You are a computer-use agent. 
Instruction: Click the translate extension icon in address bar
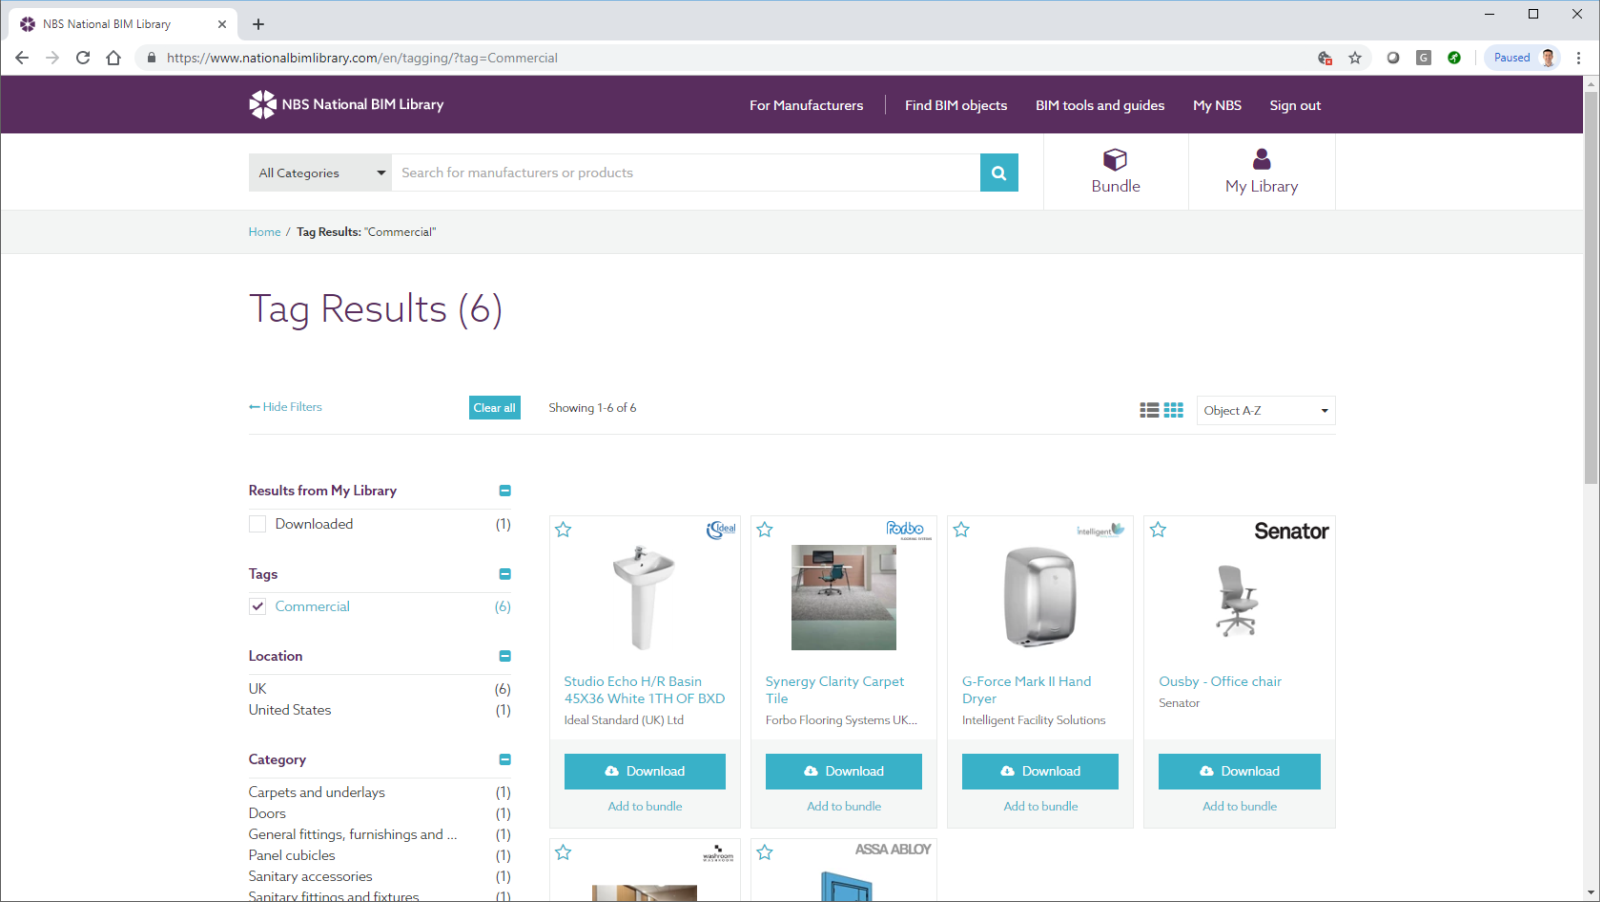pos(1325,58)
